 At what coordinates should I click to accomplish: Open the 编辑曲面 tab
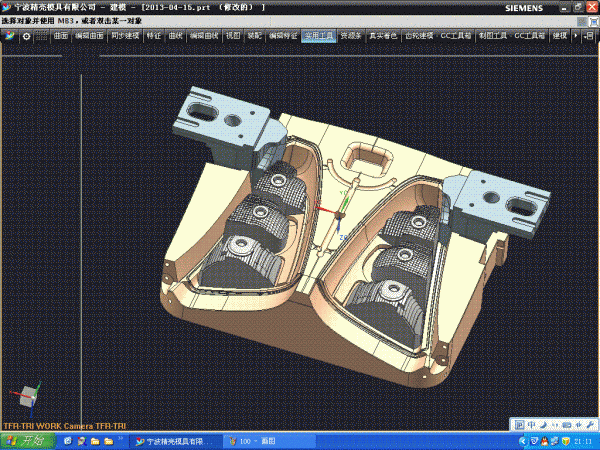(89, 36)
